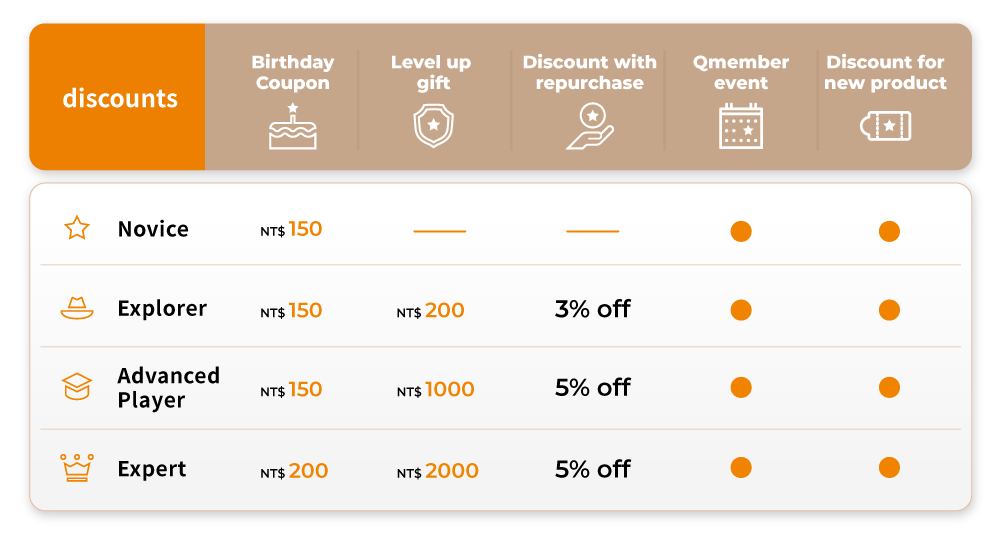Click the Expert crown icon
Viewport: 1001px width, 540px height.
[x=77, y=467]
